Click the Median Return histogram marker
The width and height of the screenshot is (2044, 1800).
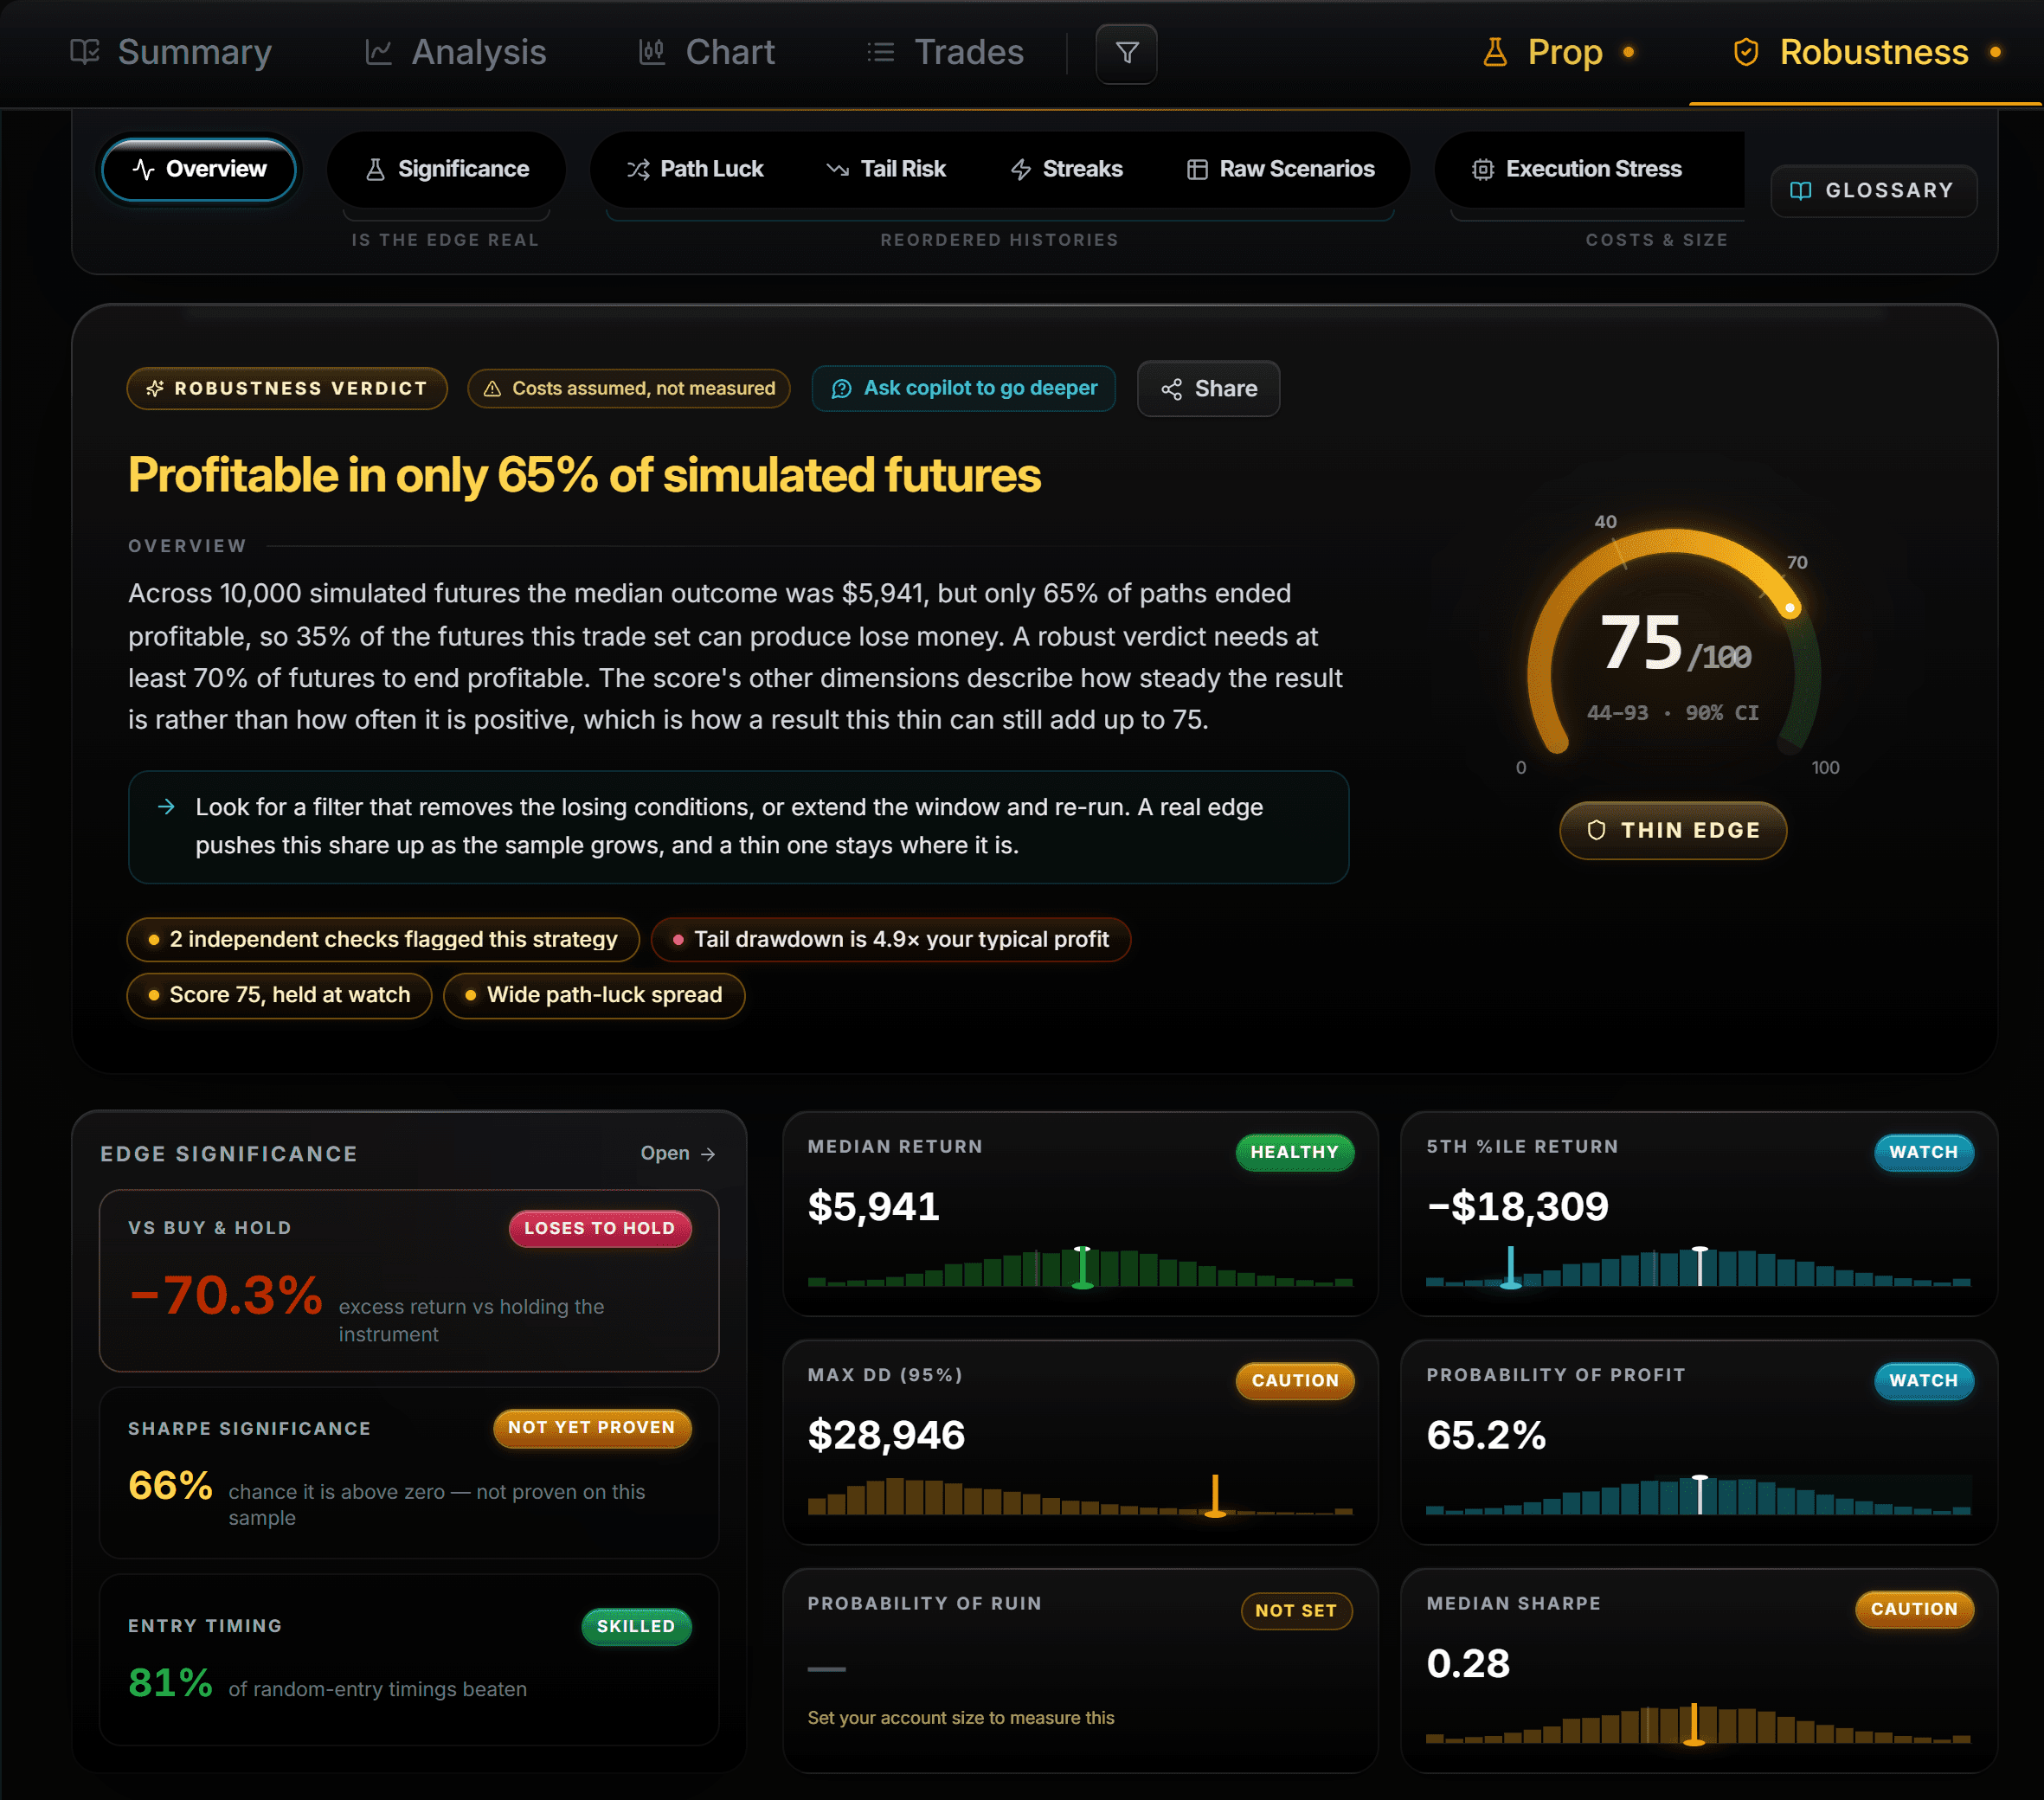click(x=1082, y=1267)
